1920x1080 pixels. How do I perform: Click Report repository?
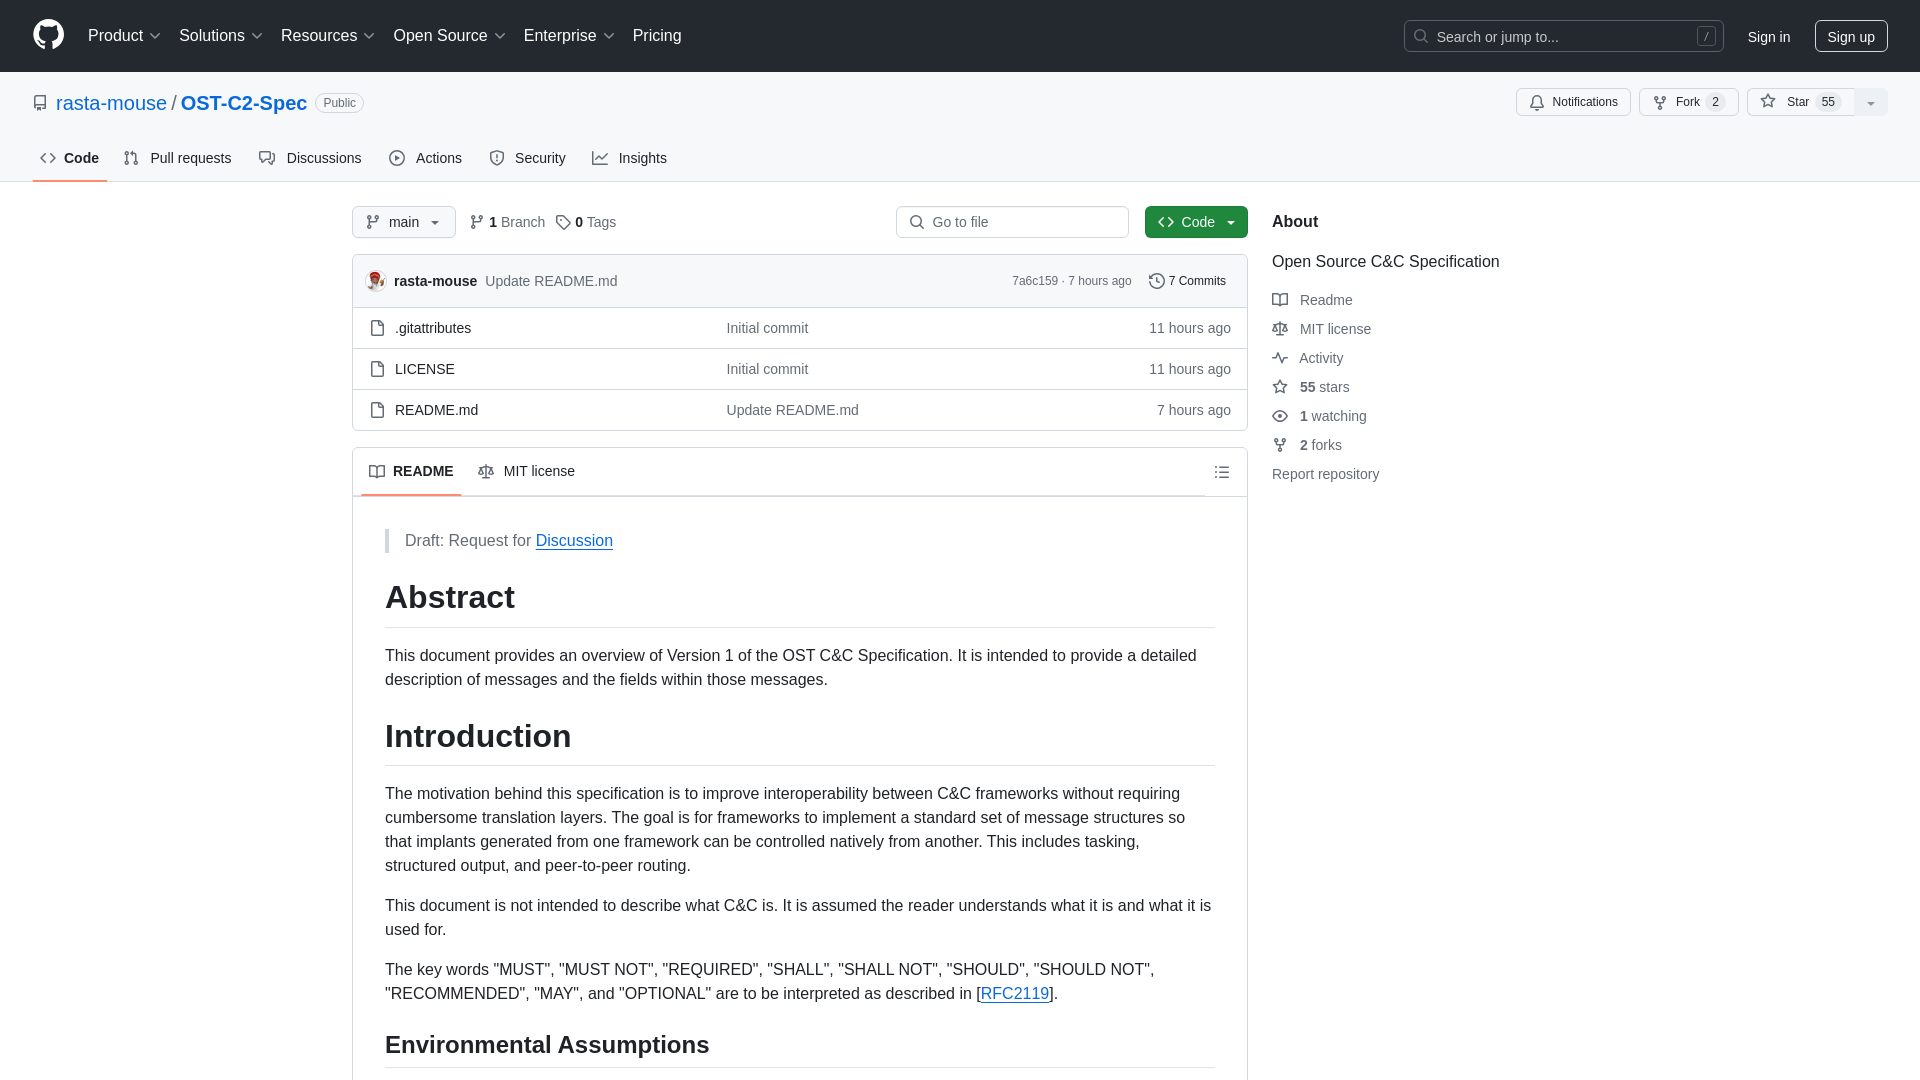[1325, 474]
